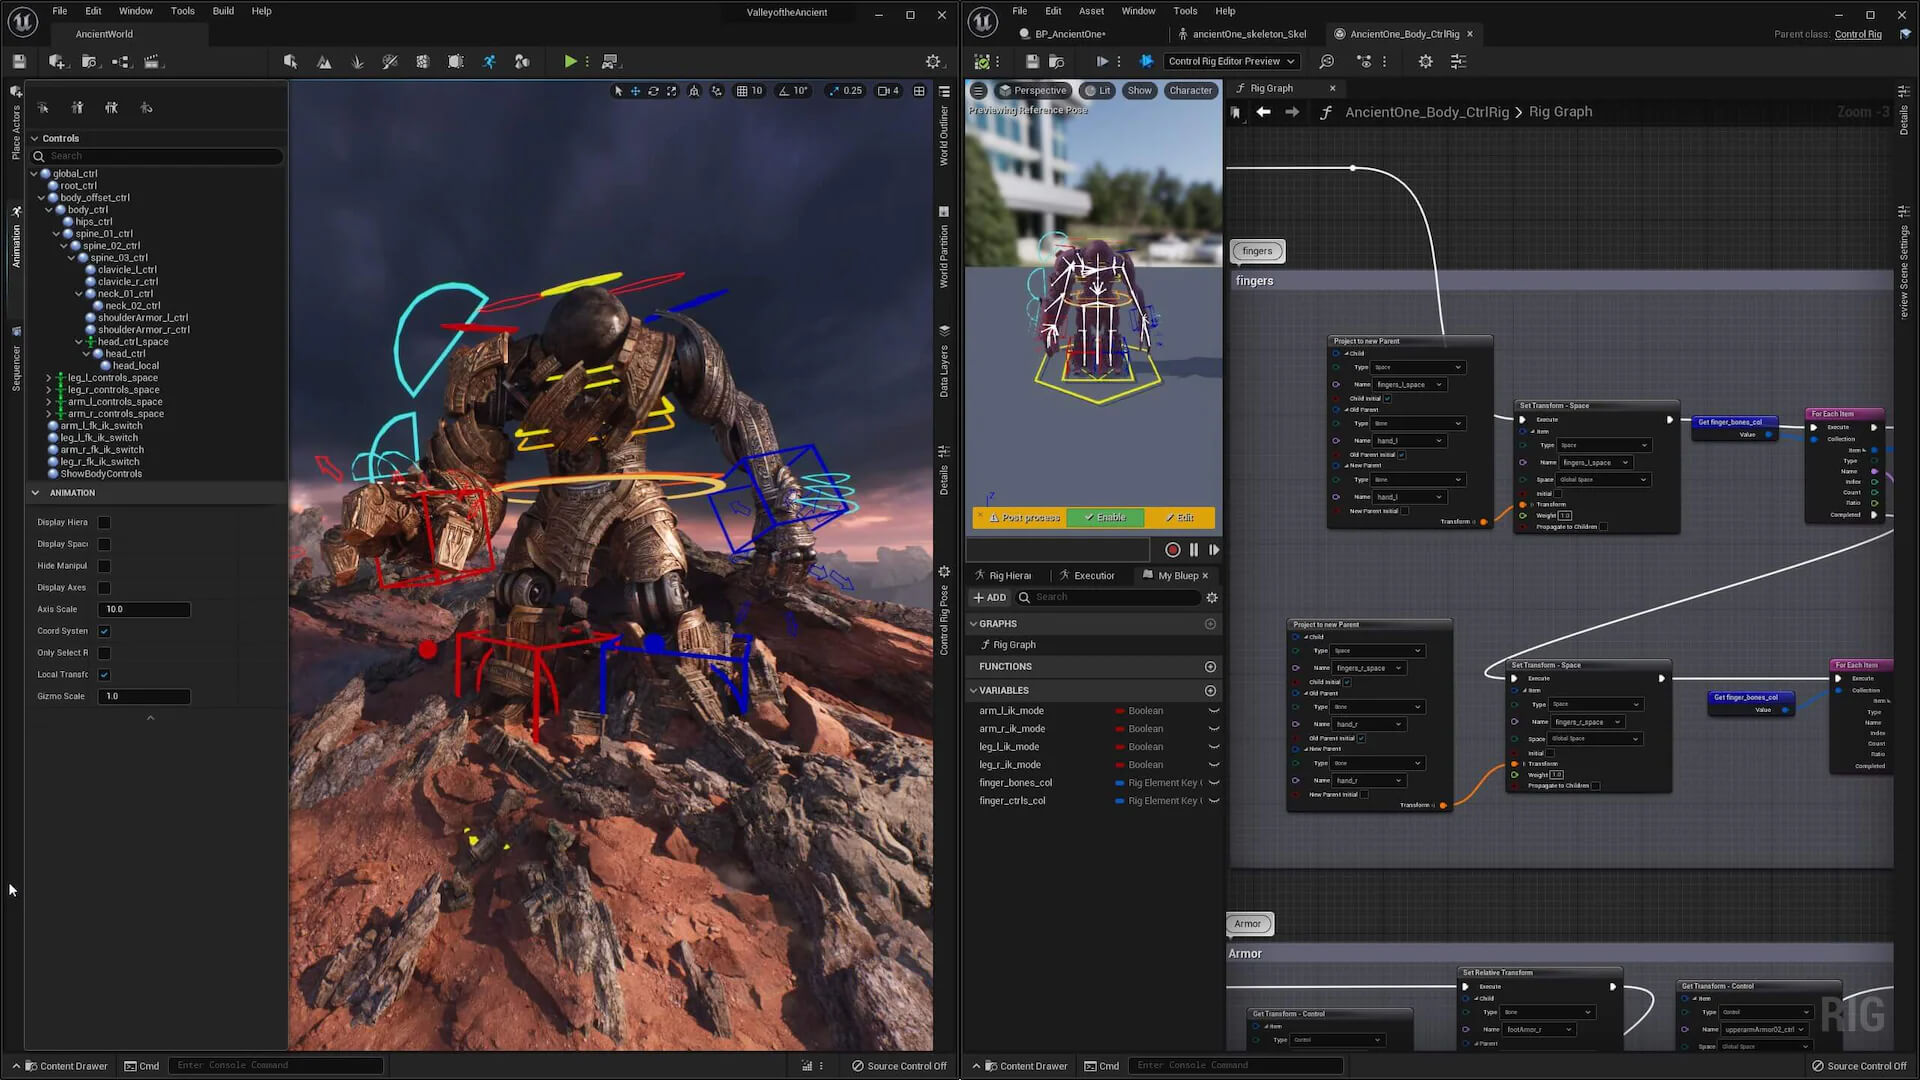The height and width of the screenshot is (1080, 1920).
Task: Click the Character viewport button
Action: 1190,91
